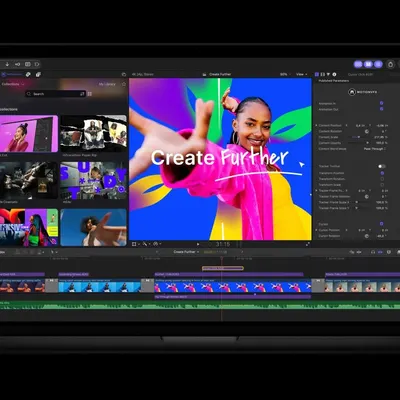Play the viewer with the play button
The height and width of the screenshot is (400, 400).
click(198, 244)
